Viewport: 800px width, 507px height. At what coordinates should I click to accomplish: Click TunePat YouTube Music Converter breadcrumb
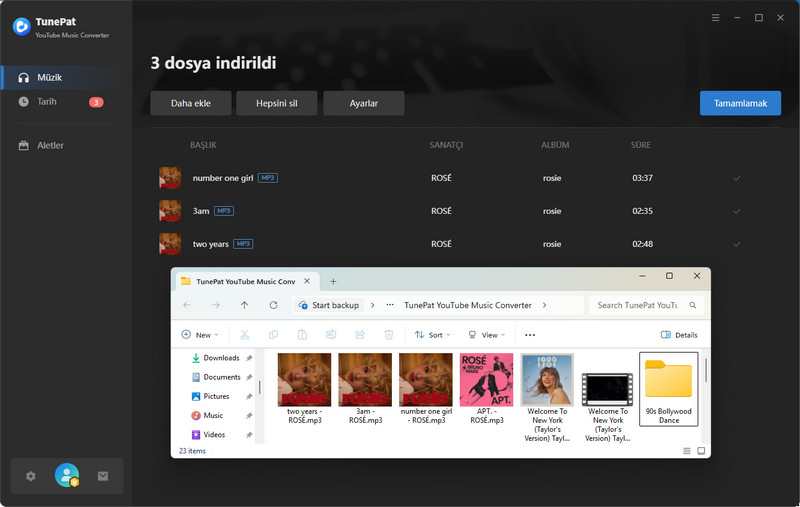pyautogui.click(x=468, y=305)
